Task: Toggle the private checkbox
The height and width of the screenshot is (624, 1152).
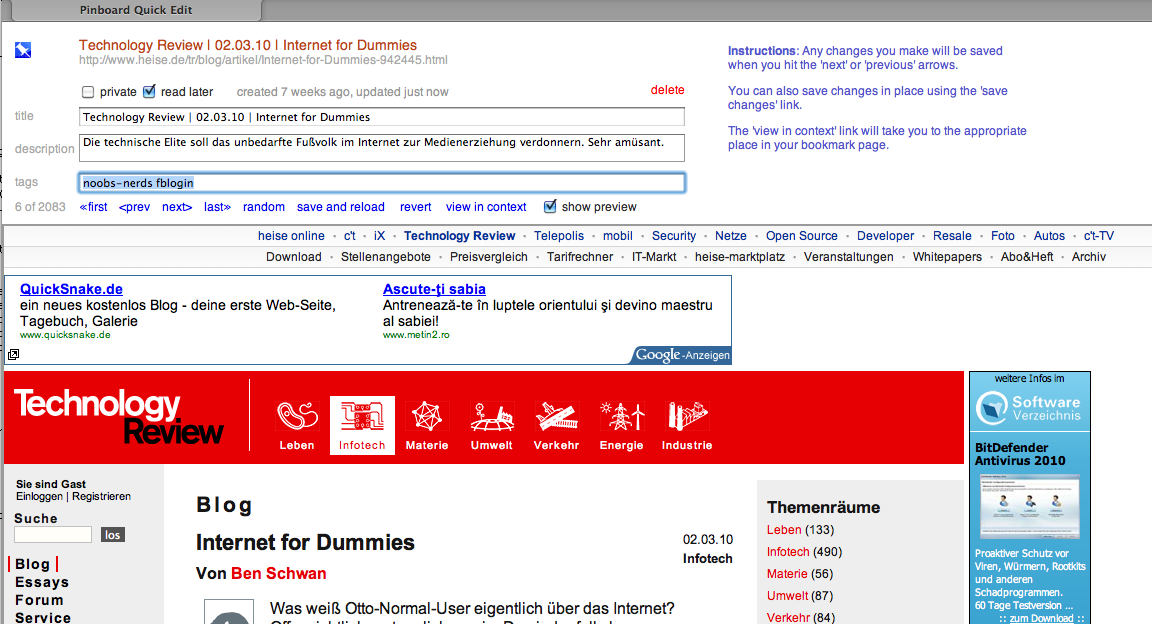Action: (x=88, y=92)
